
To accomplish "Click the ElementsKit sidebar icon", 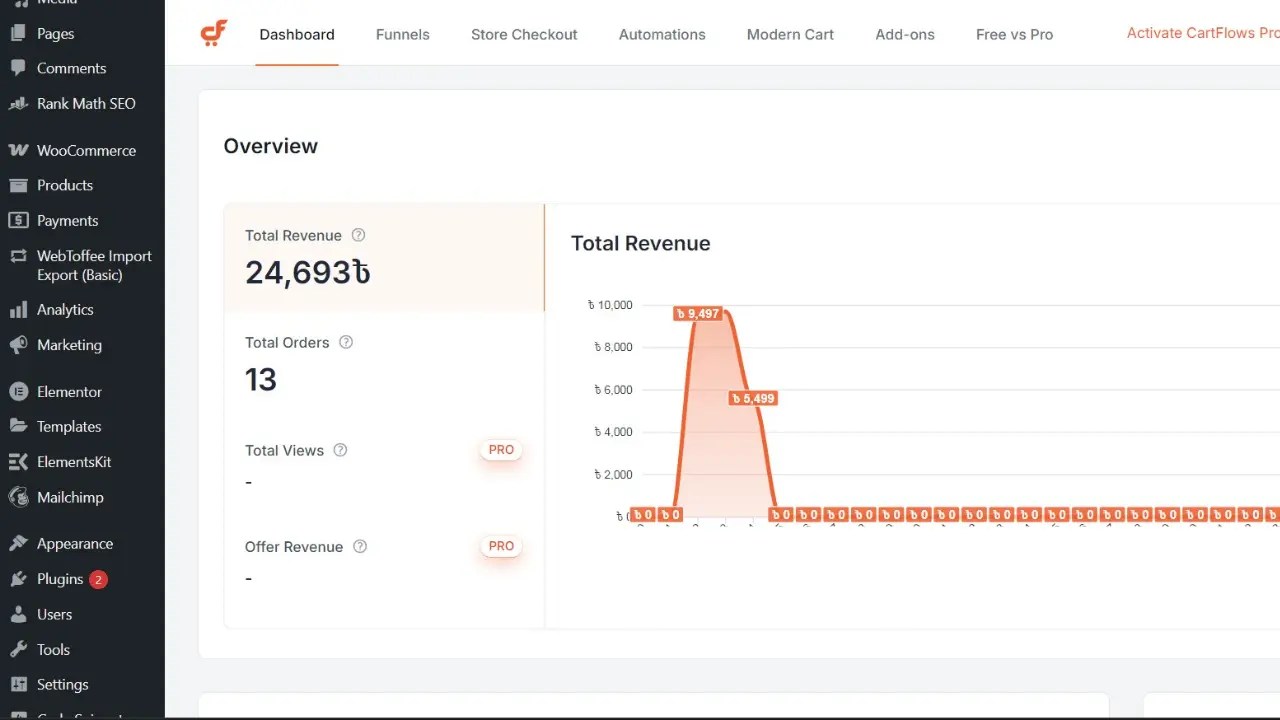I will (x=18, y=462).
